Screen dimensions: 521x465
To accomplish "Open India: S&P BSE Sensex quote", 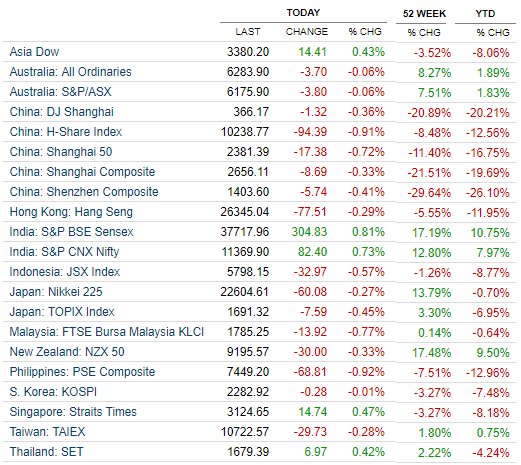I will coord(71,232).
